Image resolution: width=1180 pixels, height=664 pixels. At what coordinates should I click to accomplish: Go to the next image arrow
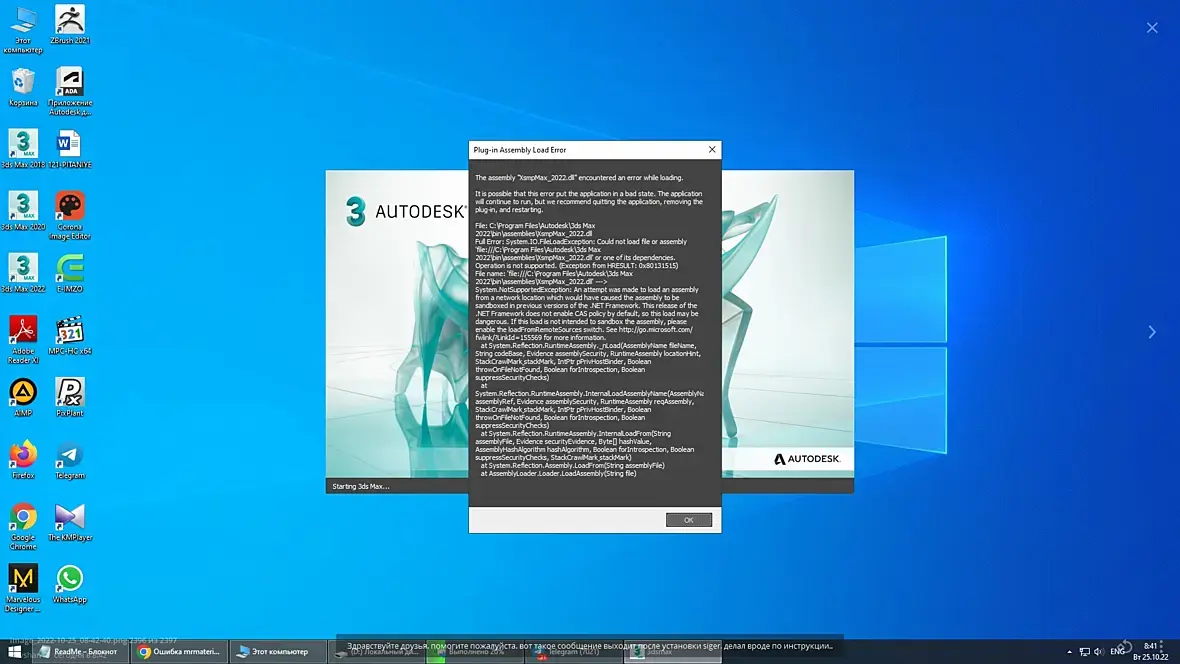tap(1151, 332)
